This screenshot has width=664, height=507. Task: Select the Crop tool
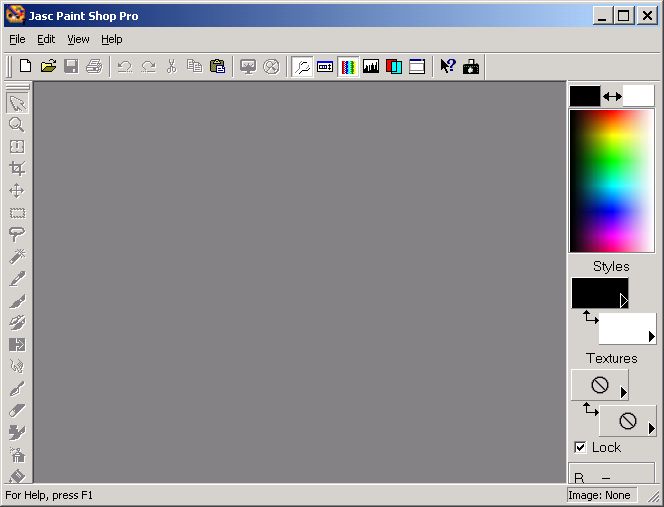[17, 168]
